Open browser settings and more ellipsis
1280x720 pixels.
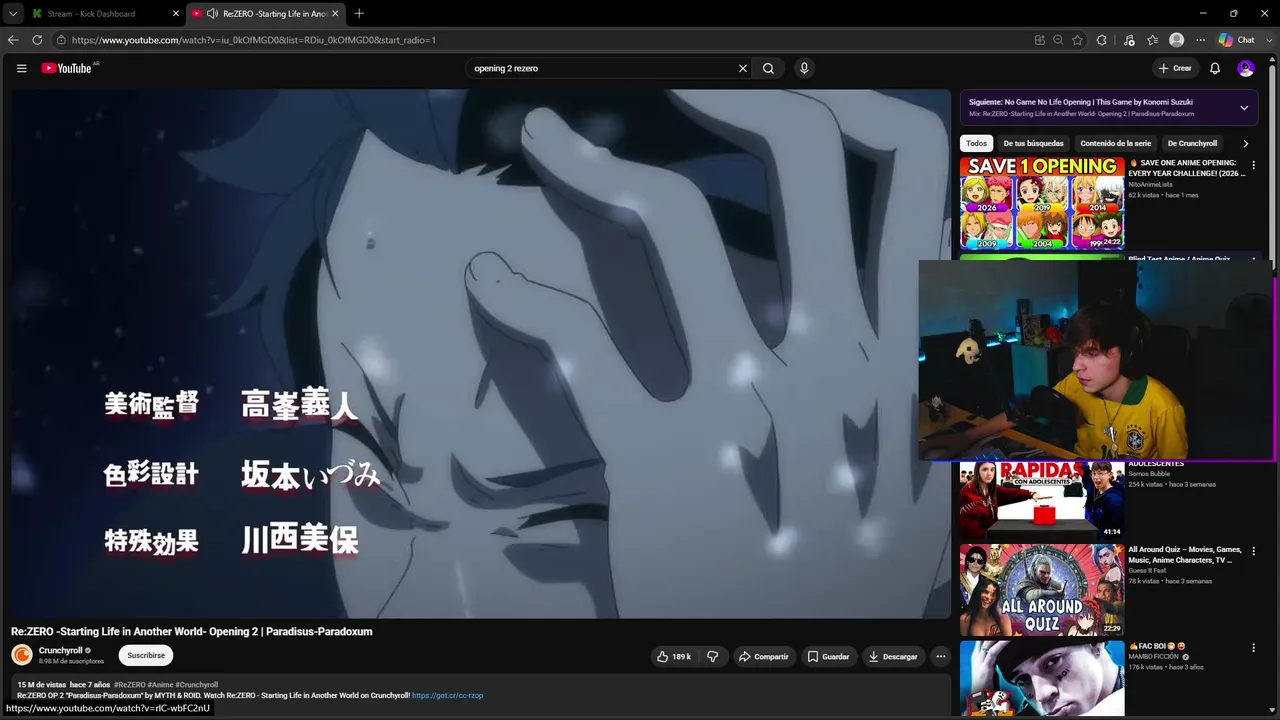coord(1200,40)
